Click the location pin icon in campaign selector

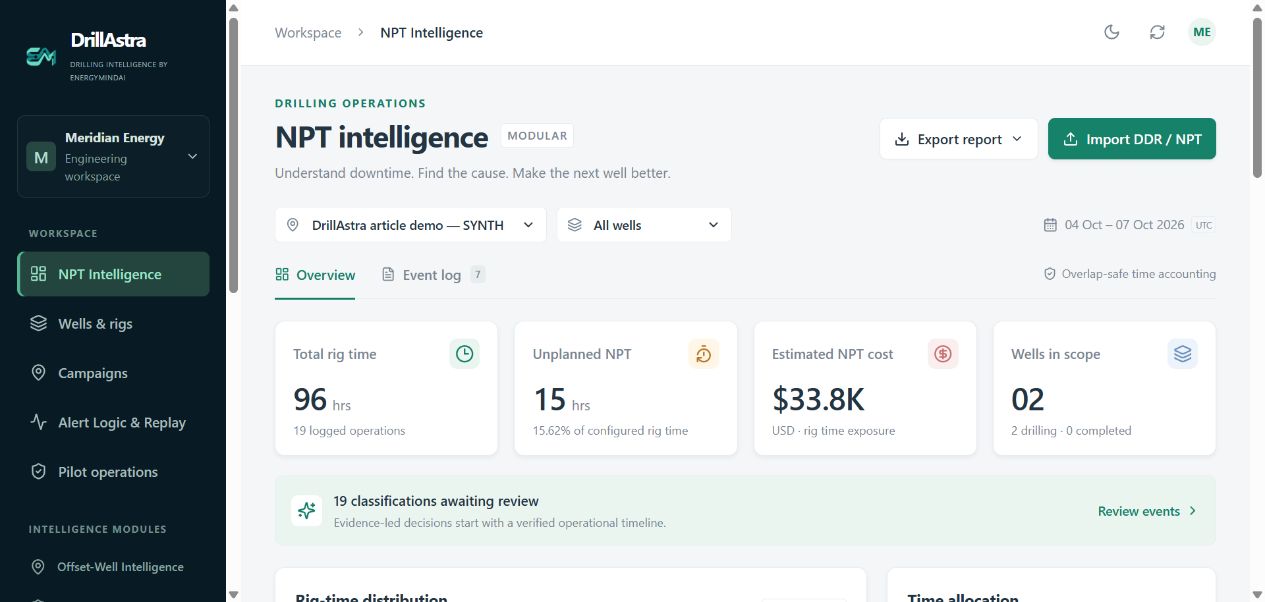coord(293,225)
